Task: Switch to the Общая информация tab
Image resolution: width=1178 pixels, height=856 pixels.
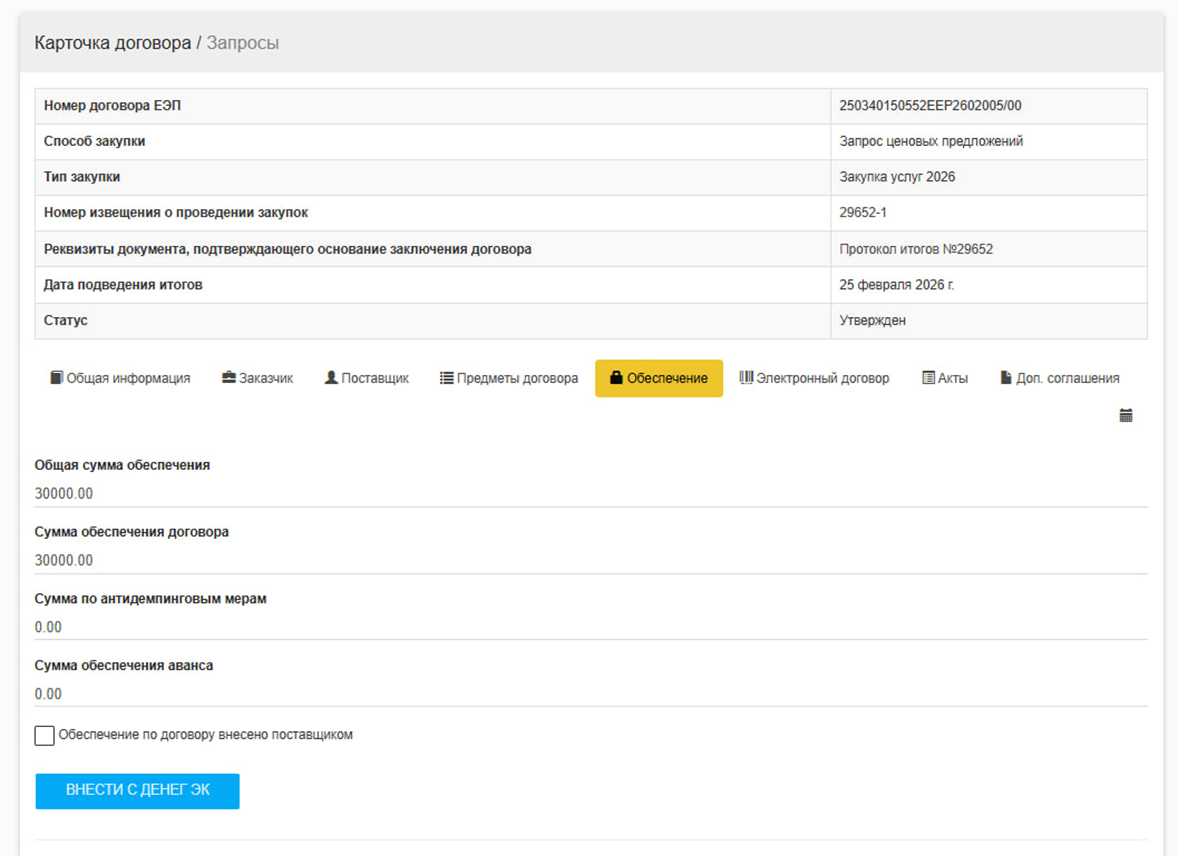Action: [128, 378]
